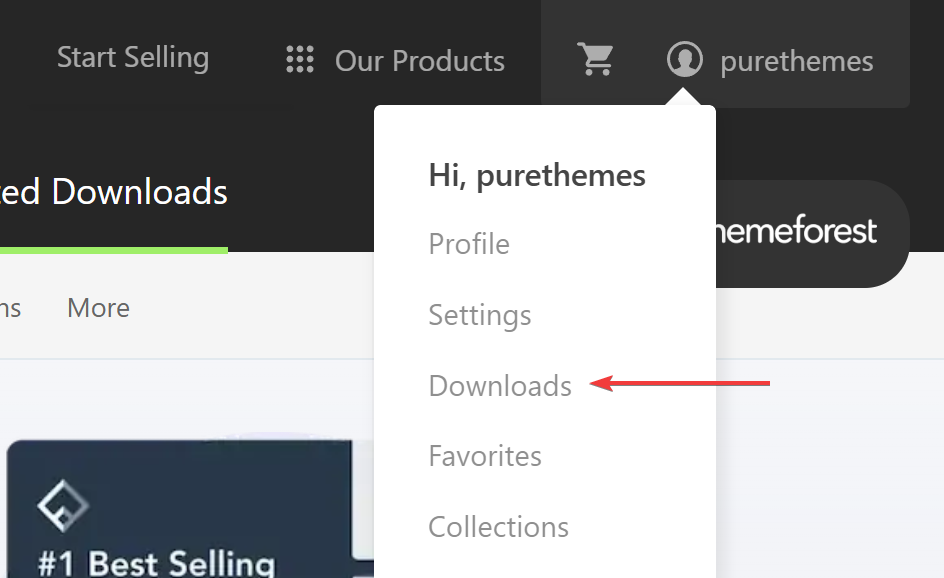Open Favorites from the dropdown
944x578 pixels.
click(485, 456)
